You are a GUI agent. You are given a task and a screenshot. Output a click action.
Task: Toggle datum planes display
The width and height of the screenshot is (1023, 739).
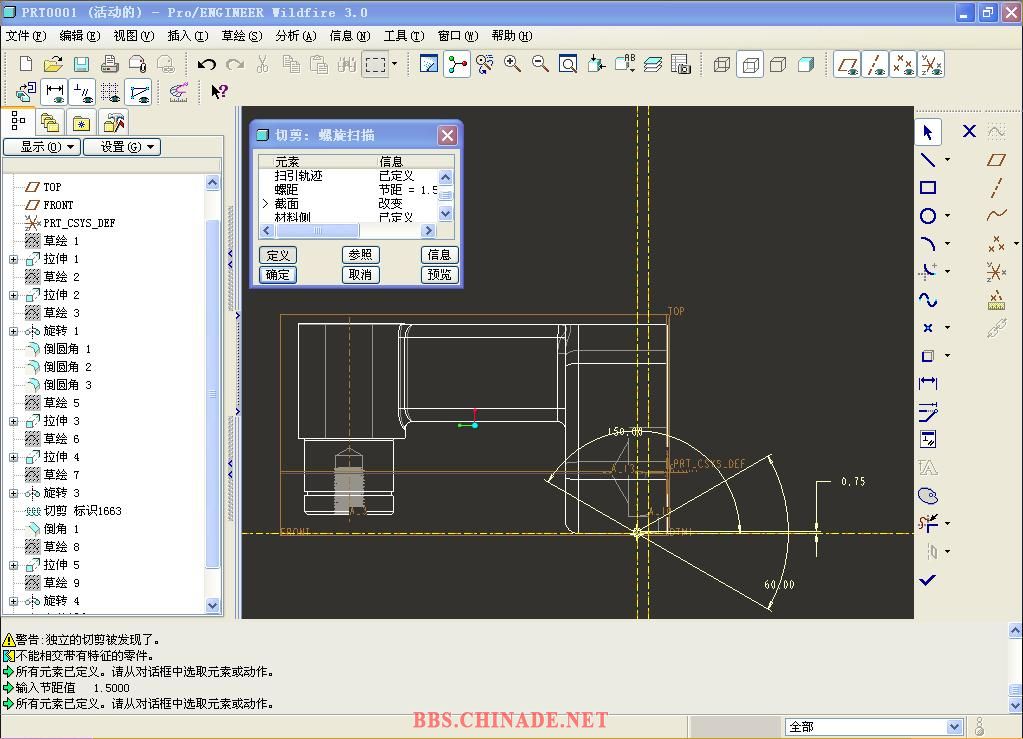tap(847, 65)
